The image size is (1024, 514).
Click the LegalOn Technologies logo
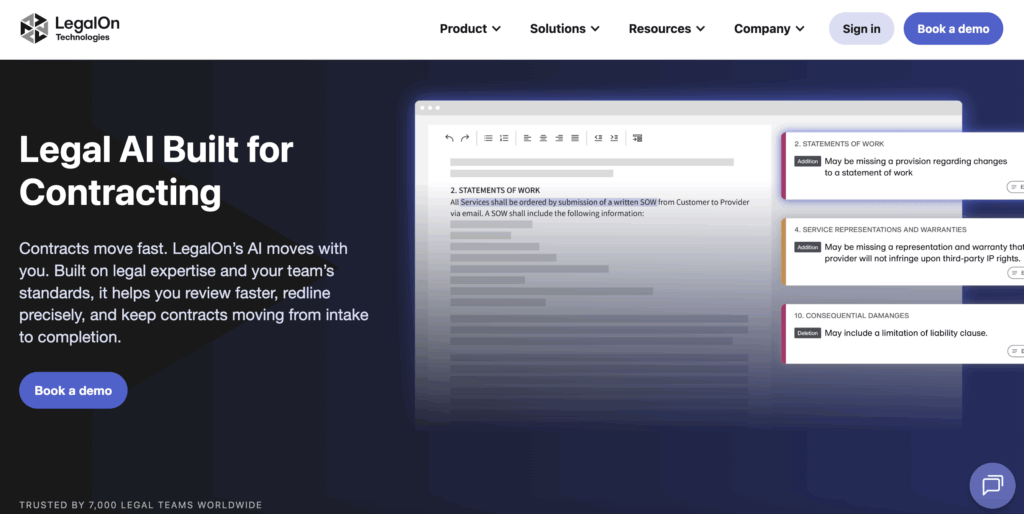(x=65, y=28)
